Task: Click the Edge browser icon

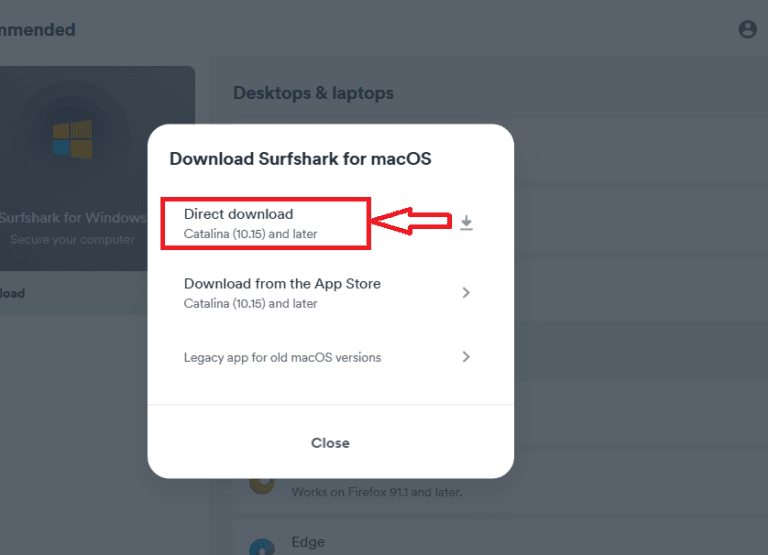Action: pos(262,547)
